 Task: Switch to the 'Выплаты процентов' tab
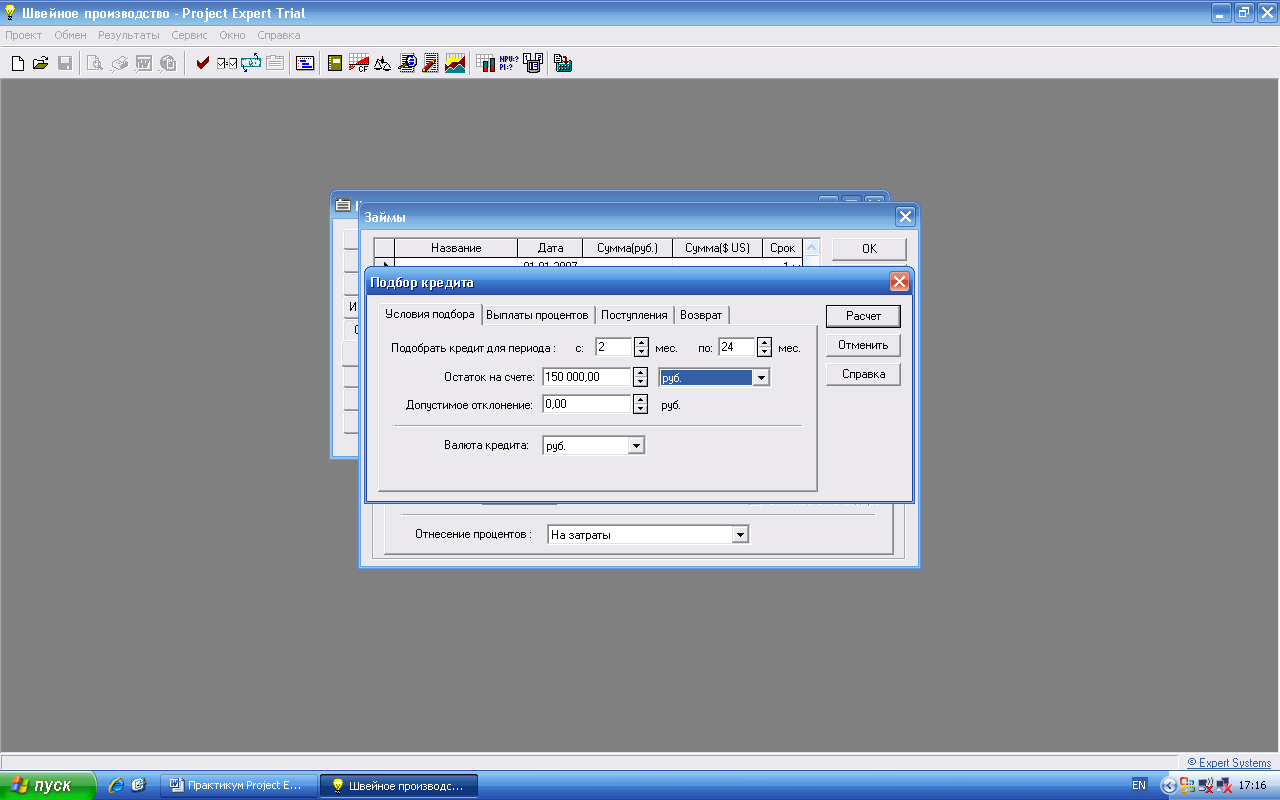click(537, 315)
